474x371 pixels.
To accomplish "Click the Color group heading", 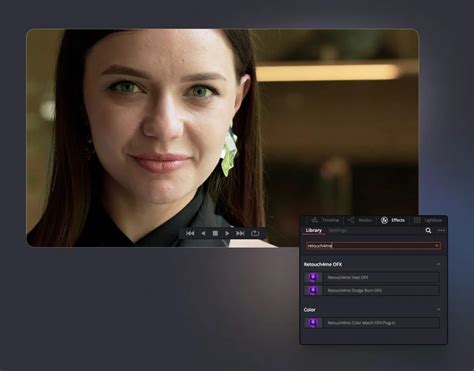I will coord(309,310).
